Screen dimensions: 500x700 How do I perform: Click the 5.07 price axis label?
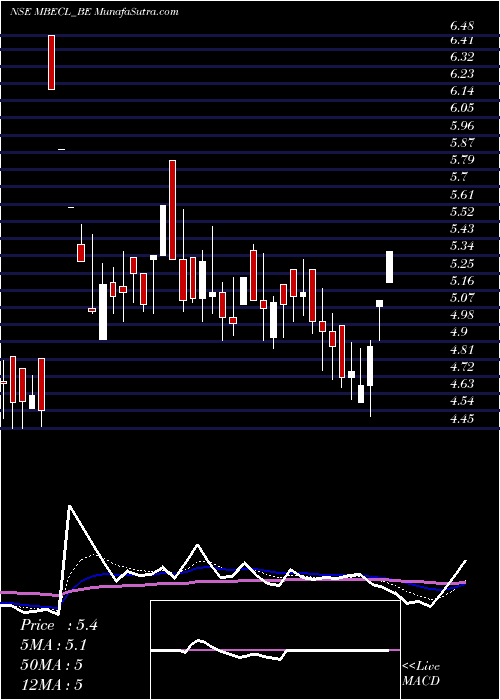click(x=462, y=298)
